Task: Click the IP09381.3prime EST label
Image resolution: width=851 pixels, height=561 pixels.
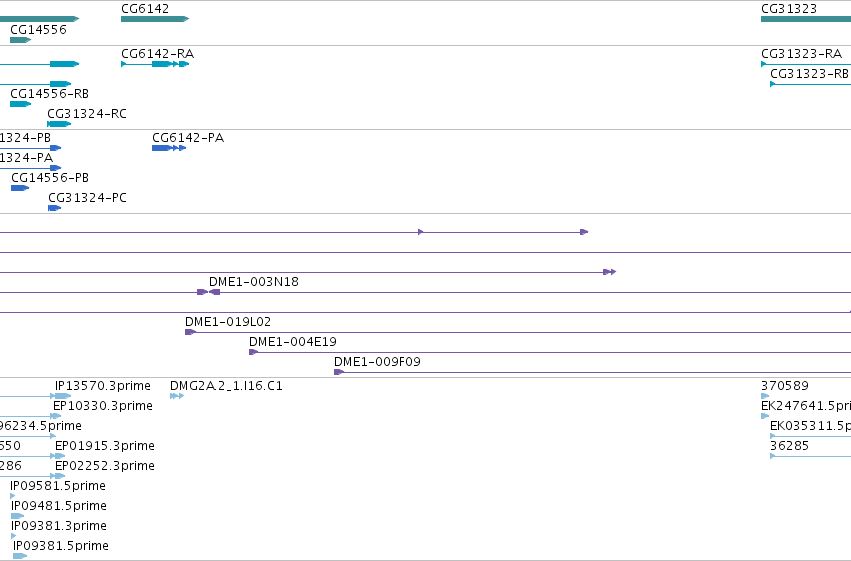Action: pyautogui.click(x=59, y=526)
